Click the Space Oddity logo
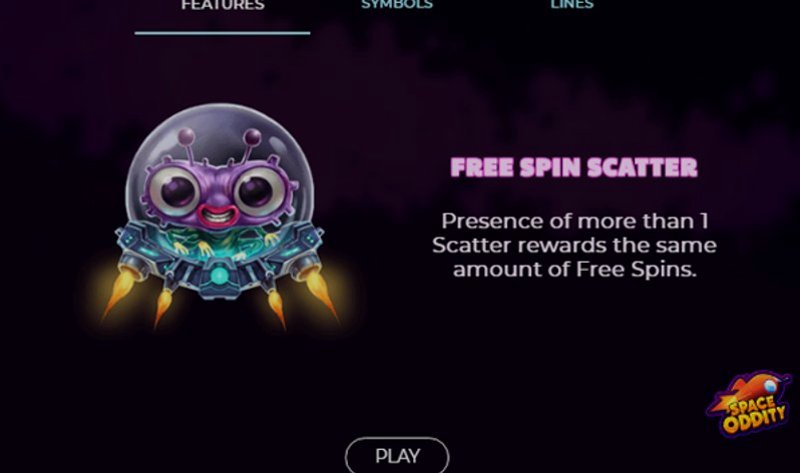Viewport: 800px width, 473px height. [749, 405]
